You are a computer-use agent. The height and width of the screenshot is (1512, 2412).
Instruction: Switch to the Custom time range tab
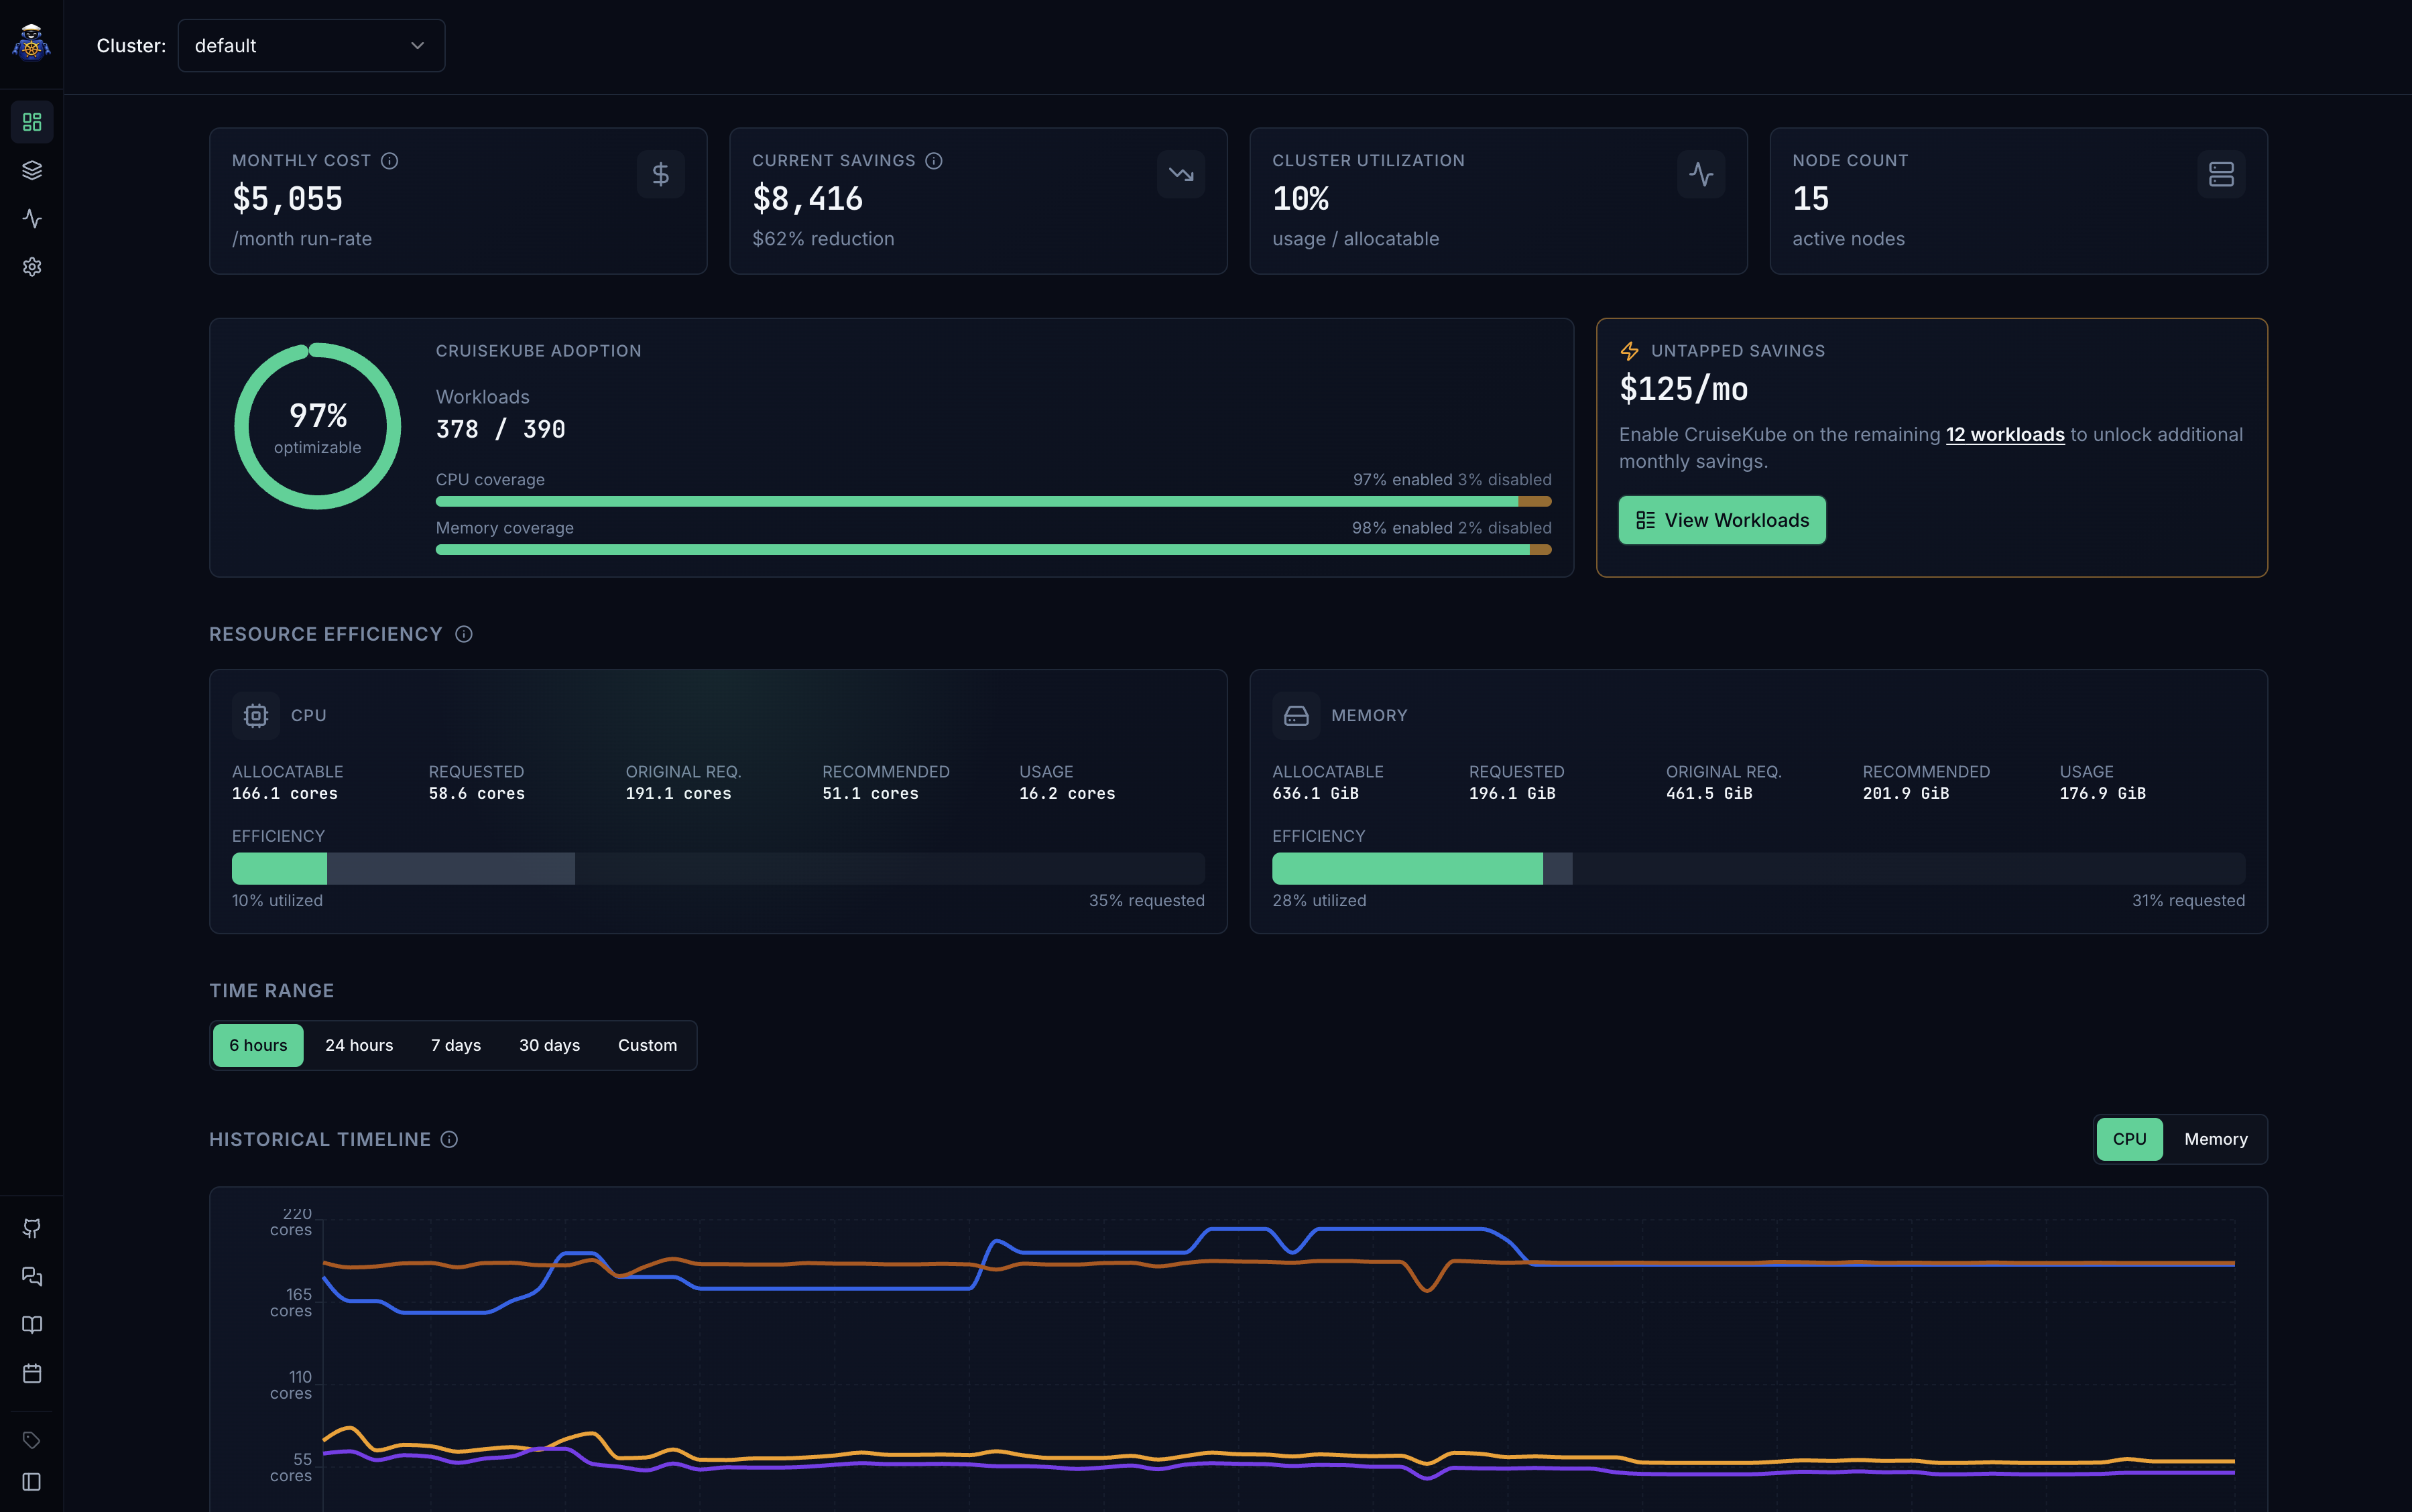pyautogui.click(x=647, y=1045)
